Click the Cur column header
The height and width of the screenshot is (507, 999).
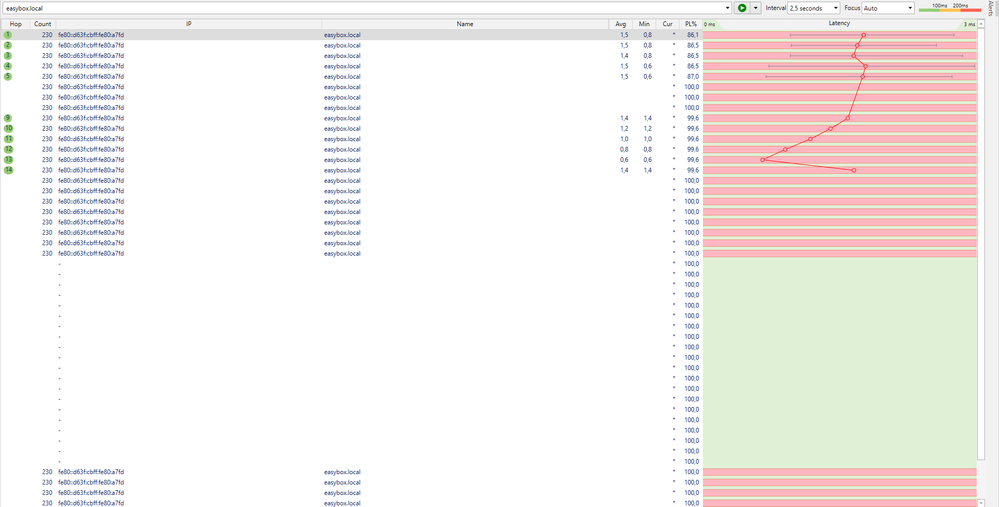click(667, 24)
